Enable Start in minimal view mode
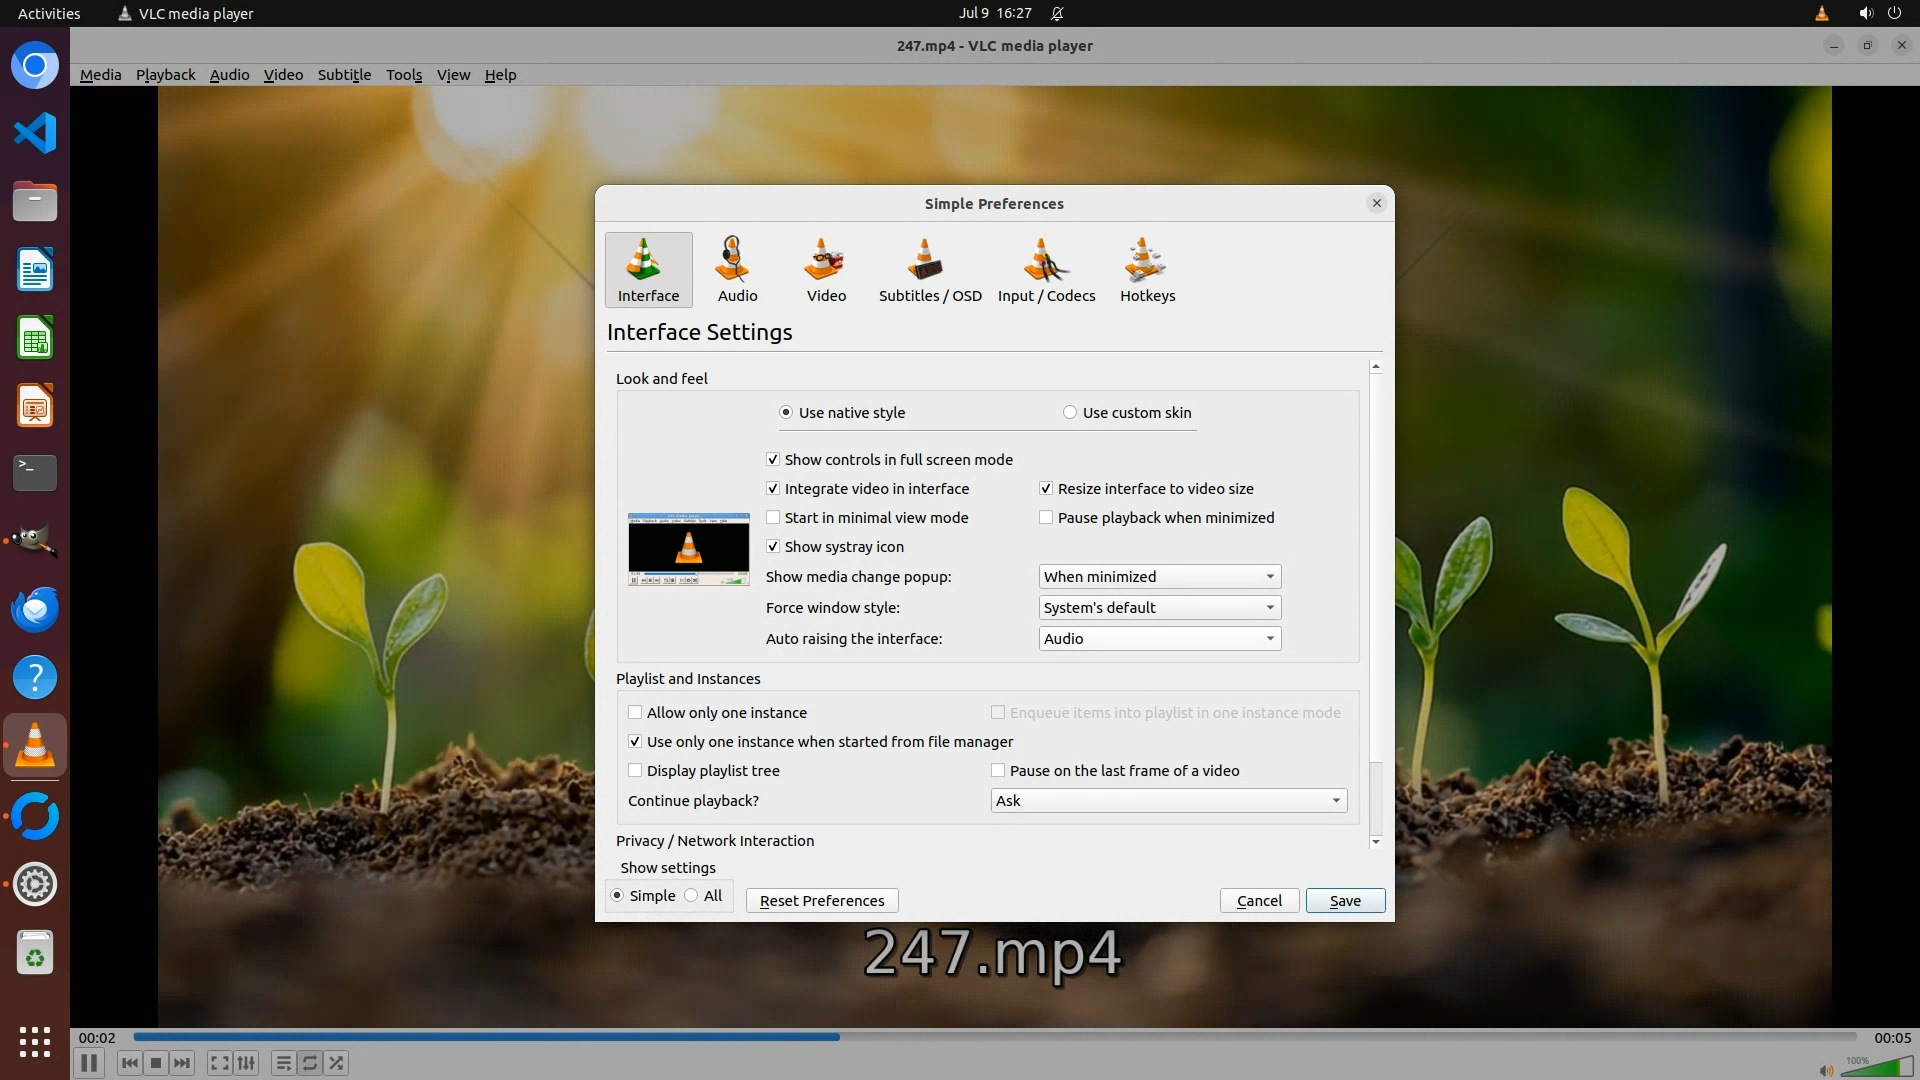This screenshot has height=1080, width=1920. [x=773, y=518]
